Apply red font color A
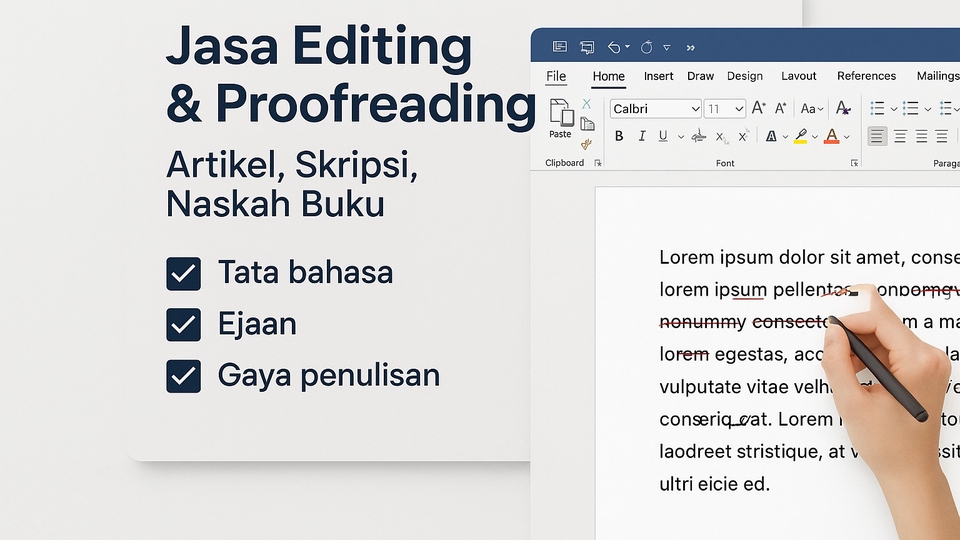 (x=831, y=137)
